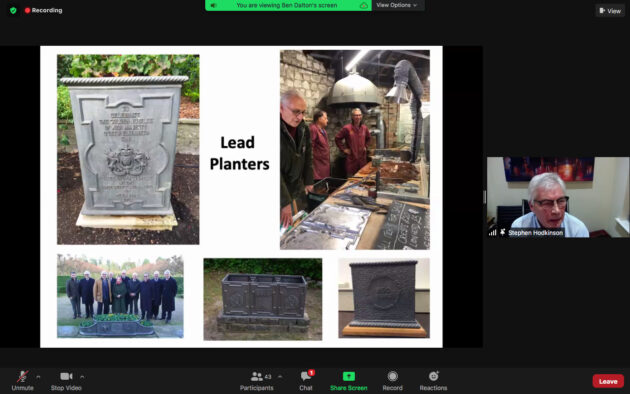The image size is (630, 394).
Task: Leave the meeting
Action: (x=608, y=381)
